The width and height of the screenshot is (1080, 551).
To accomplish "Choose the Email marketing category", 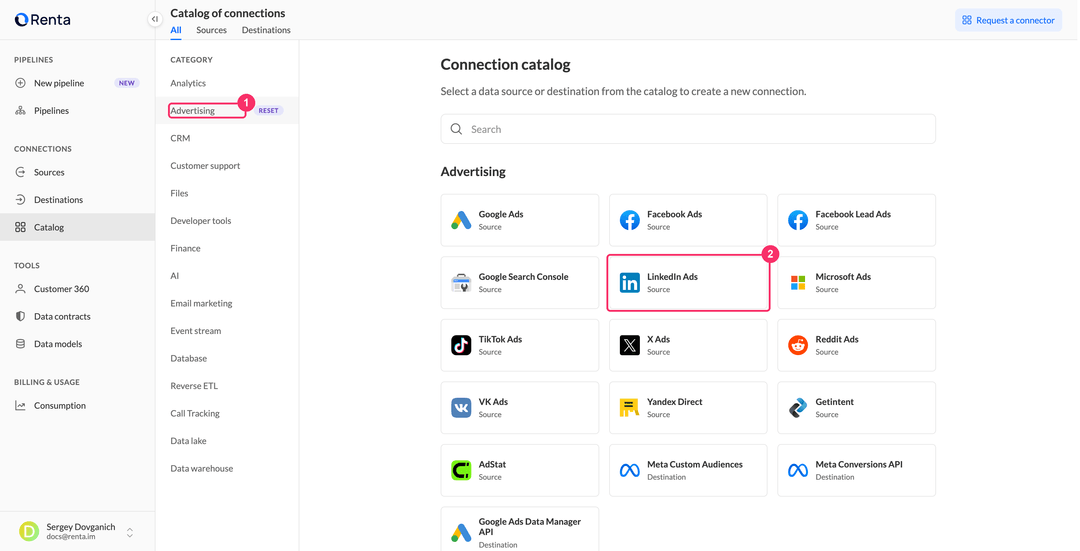I will 201,304.
